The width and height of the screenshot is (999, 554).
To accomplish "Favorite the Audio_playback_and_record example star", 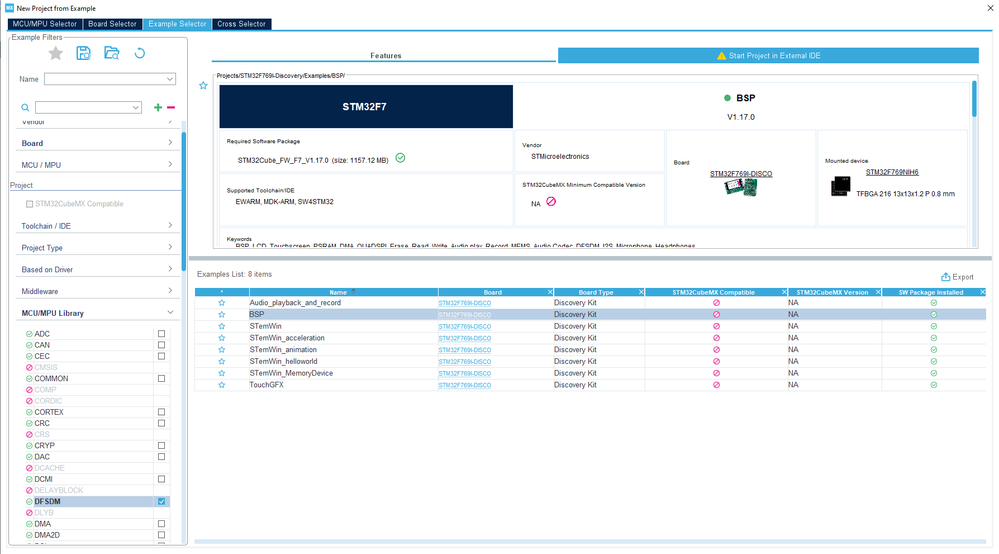I will 222,303.
